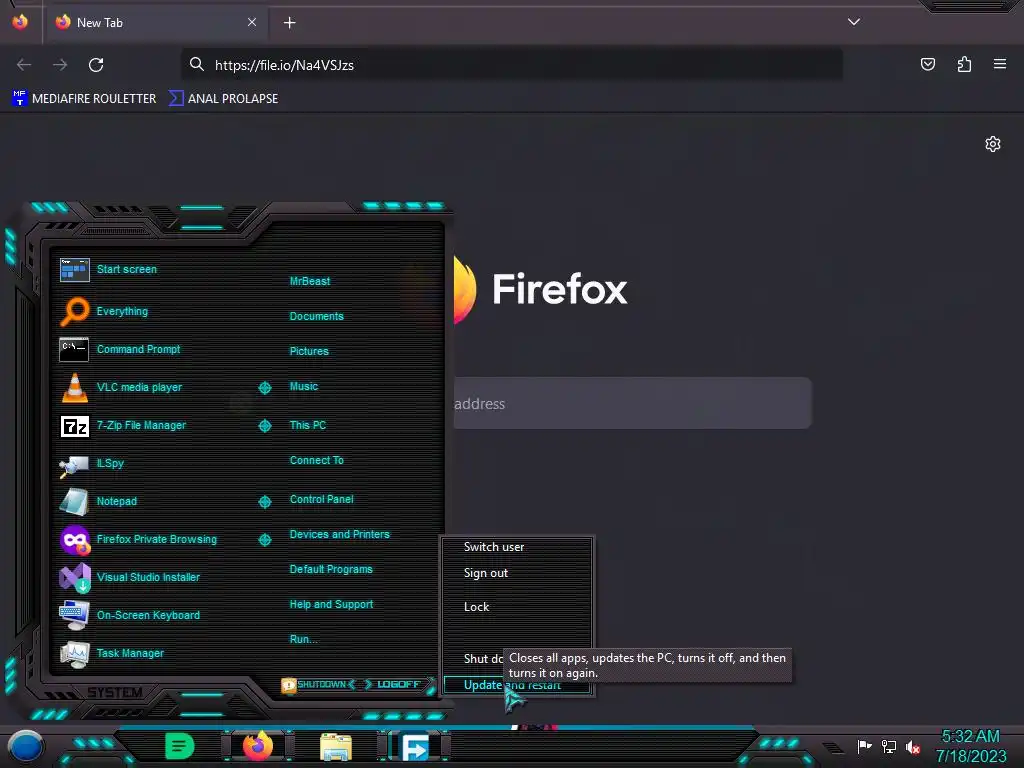Switch to the New Tab tab
This screenshot has width=1024, height=768.
pyautogui.click(x=155, y=22)
